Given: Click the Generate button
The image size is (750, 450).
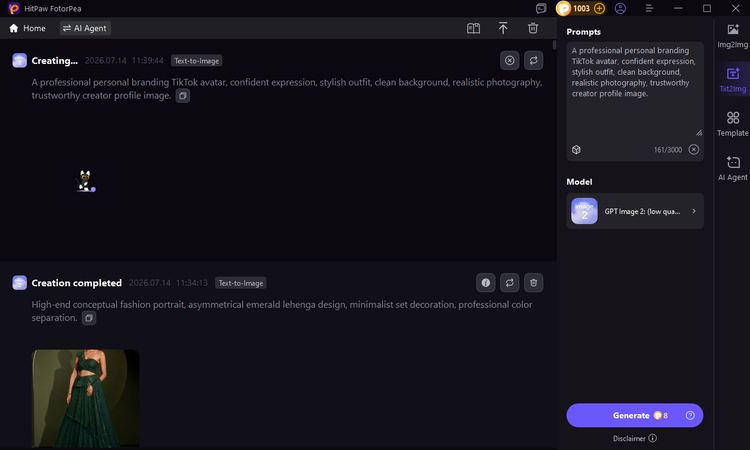Looking at the screenshot, I should click(635, 415).
